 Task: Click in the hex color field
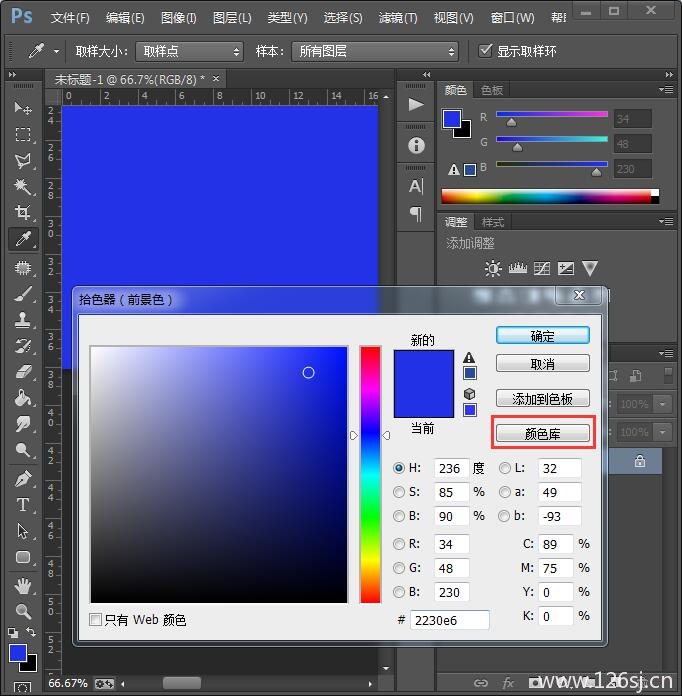click(449, 620)
